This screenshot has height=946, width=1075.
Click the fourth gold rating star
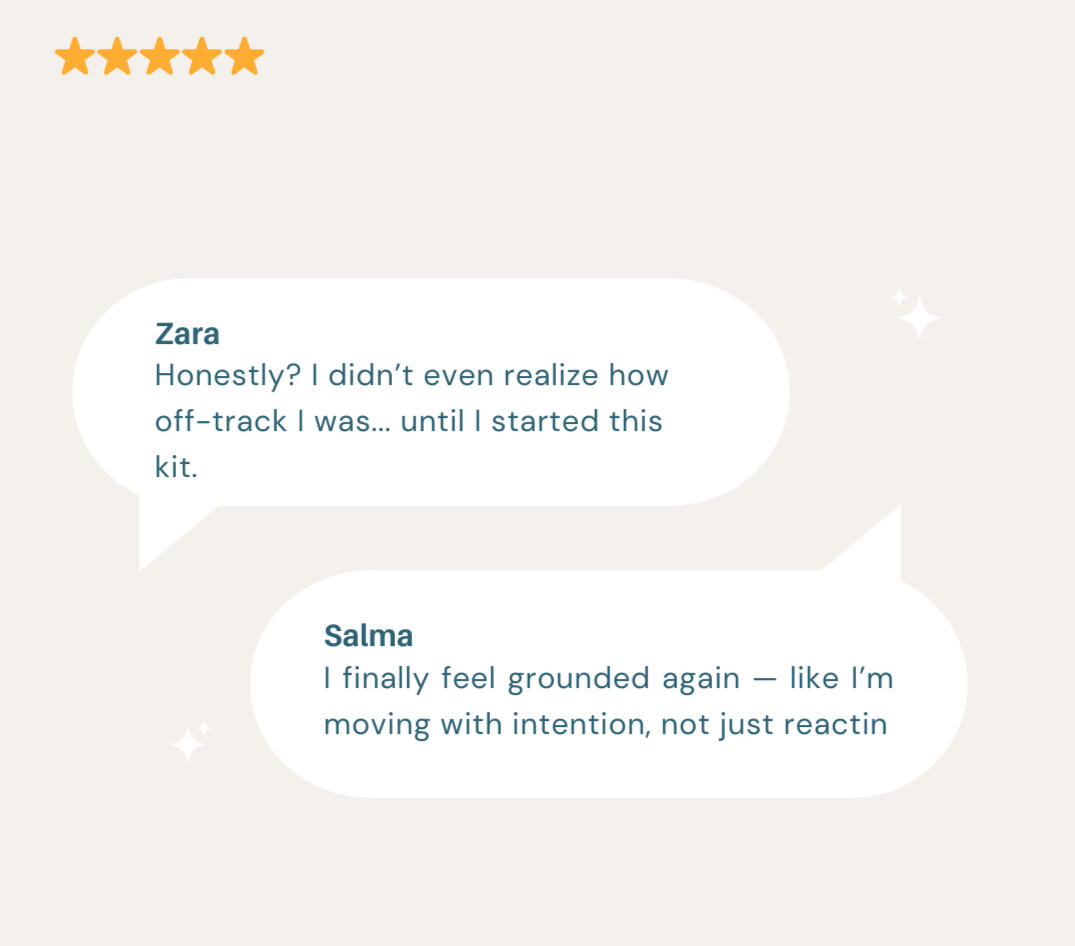tap(201, 57)
